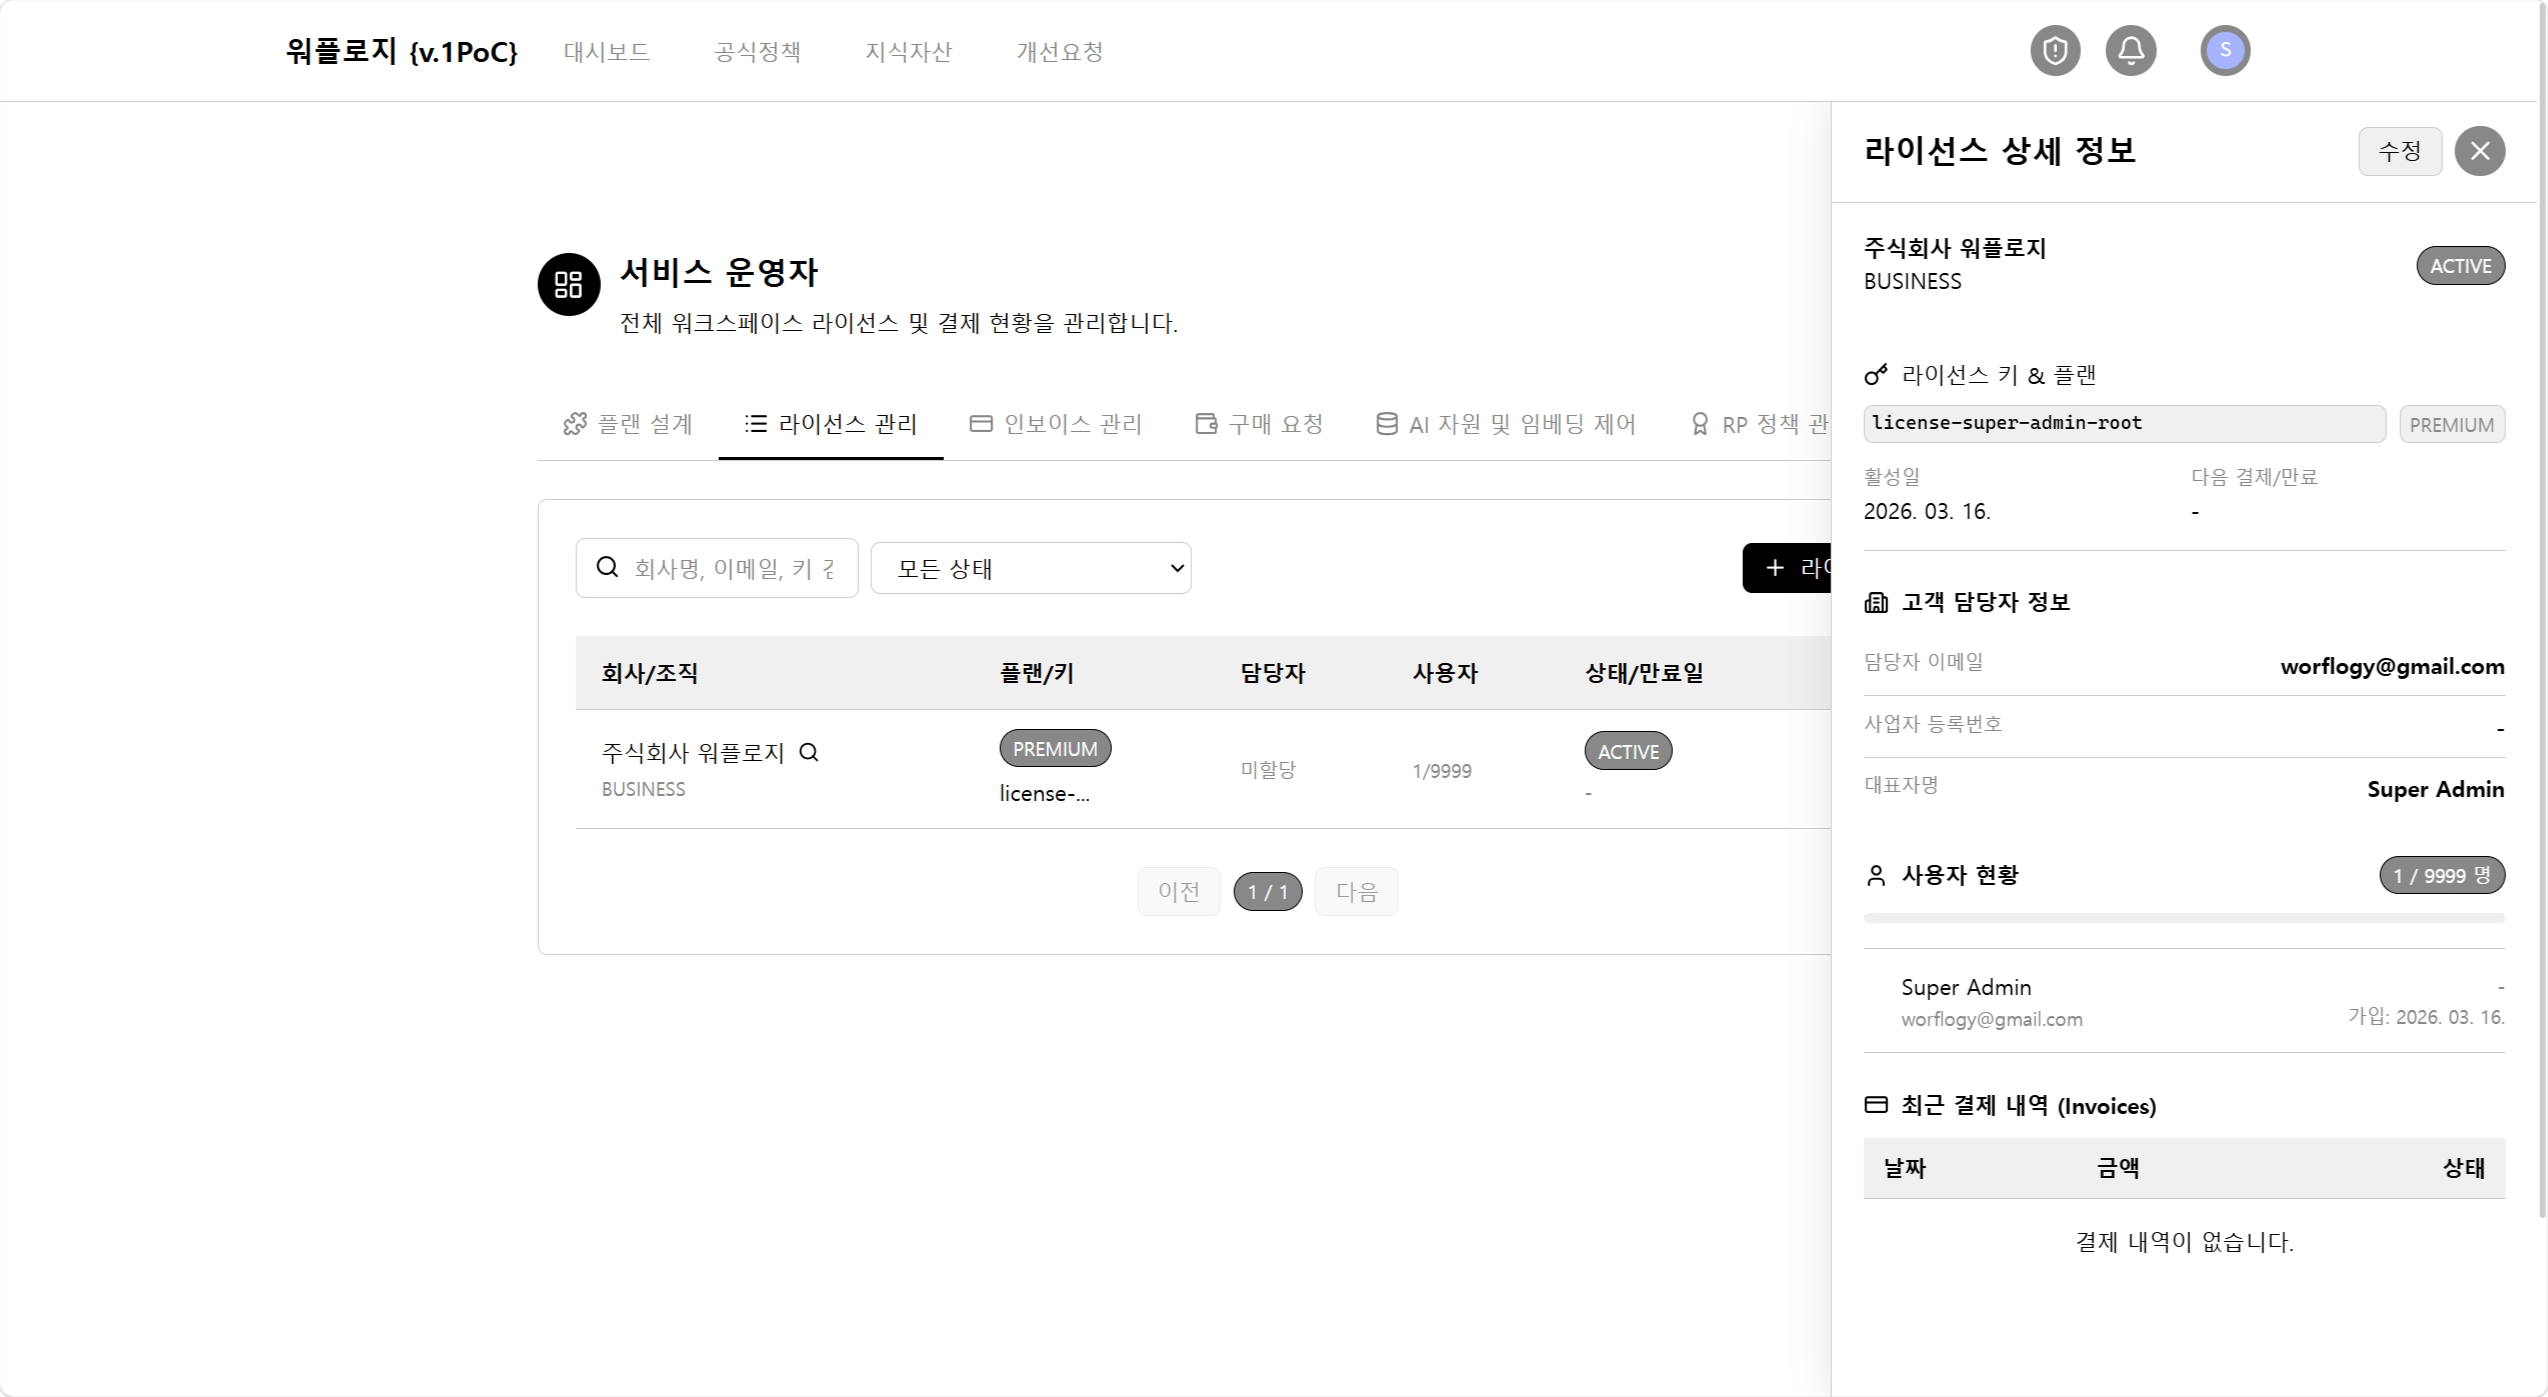Click the 서비스 운영자 grid icon

569,284
